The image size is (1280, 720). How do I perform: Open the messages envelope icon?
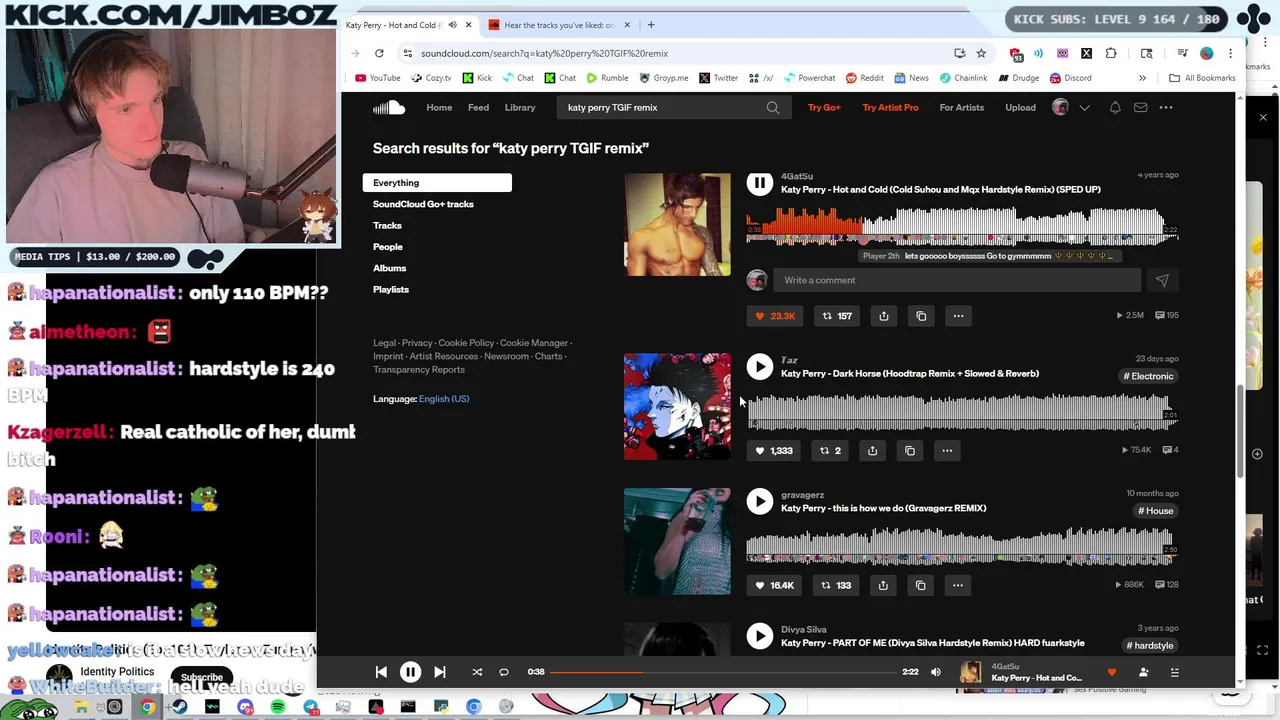click(1140, 107)
